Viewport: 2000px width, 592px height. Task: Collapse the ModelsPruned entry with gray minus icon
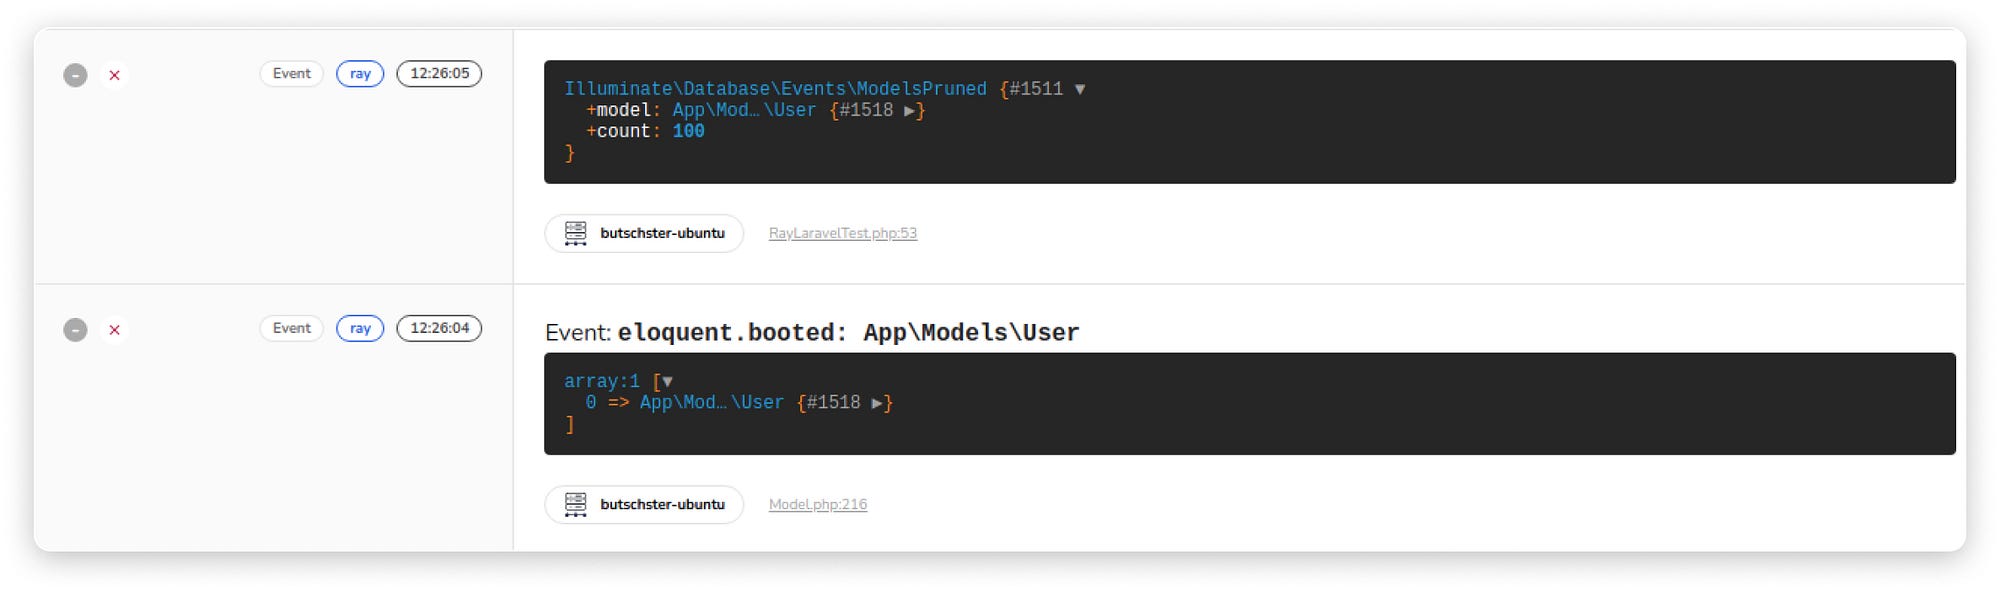(75, 75)
